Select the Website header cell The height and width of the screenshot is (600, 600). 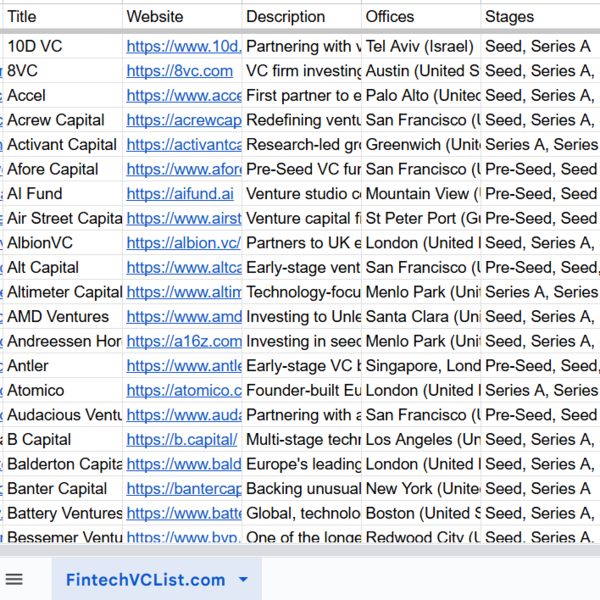tap(182, 16)
